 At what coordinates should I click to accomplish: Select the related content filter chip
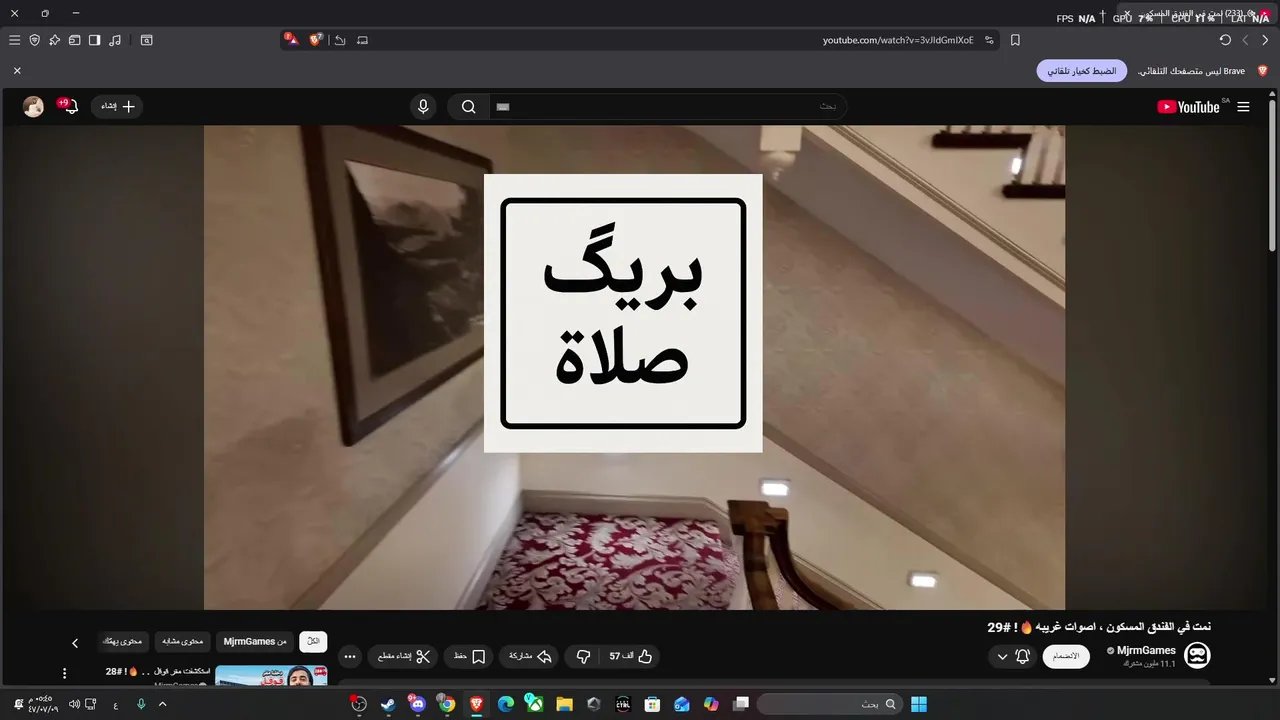coord(183,641)
